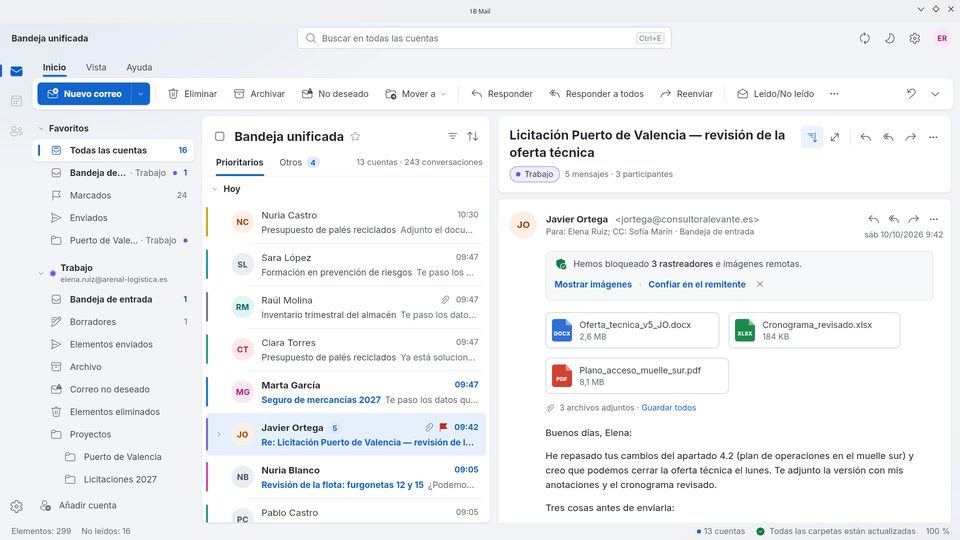Click the Nuevo correo button

(84, 94)
